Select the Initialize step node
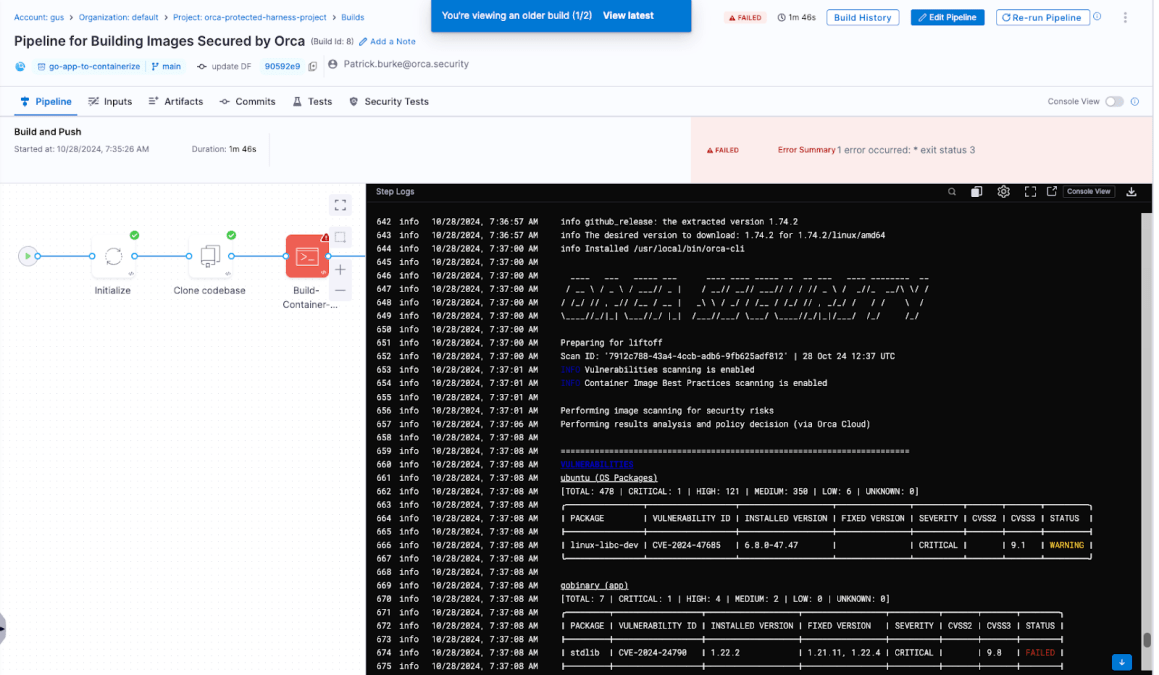 (113, 257)
